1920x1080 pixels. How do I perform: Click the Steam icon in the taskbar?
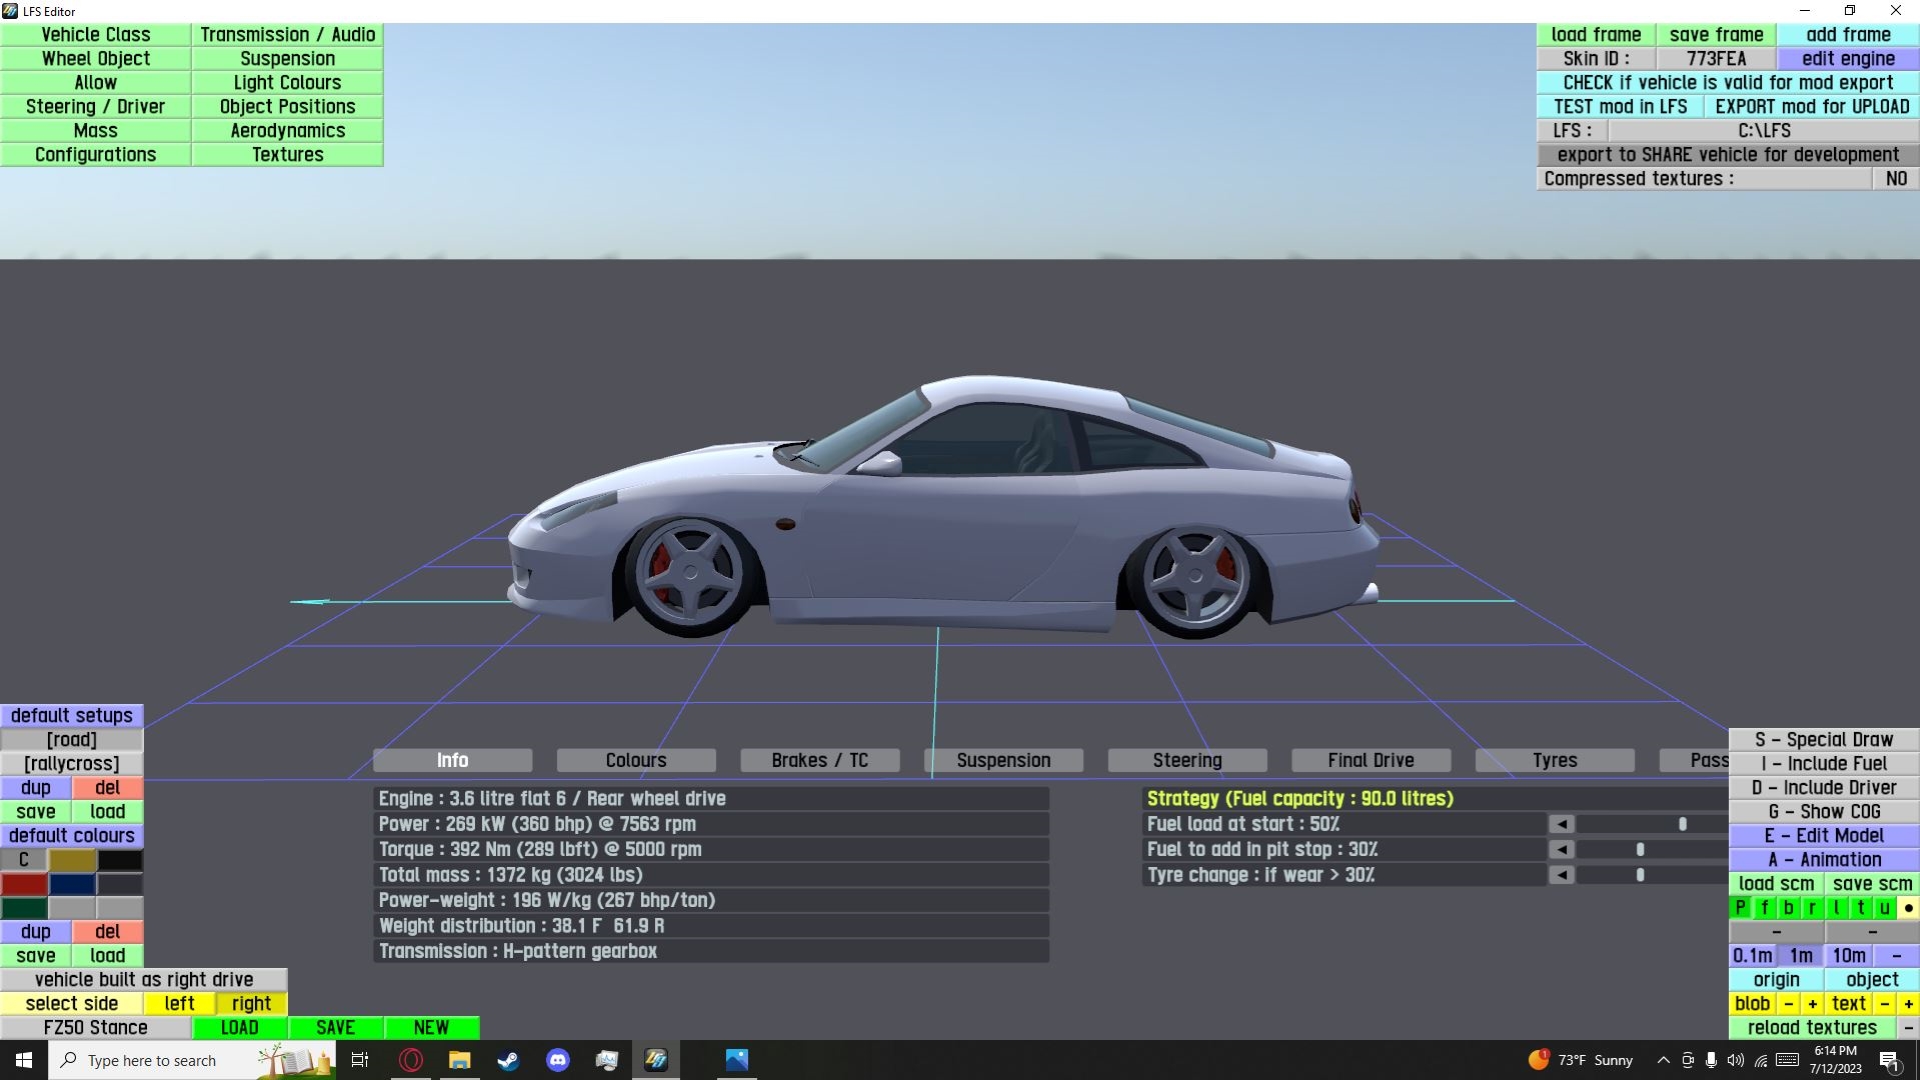(x=508, y=1060)
